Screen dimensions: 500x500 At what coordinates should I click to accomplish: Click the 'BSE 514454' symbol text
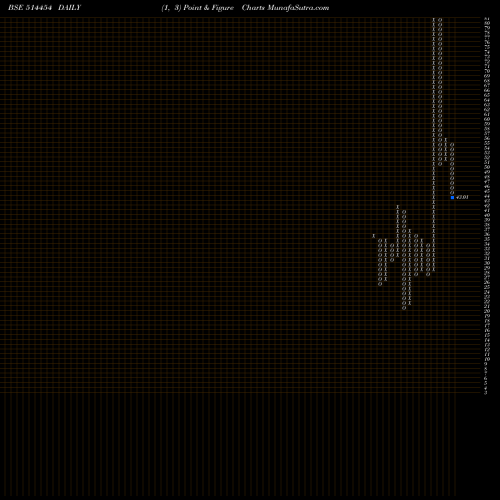point(30,8)
